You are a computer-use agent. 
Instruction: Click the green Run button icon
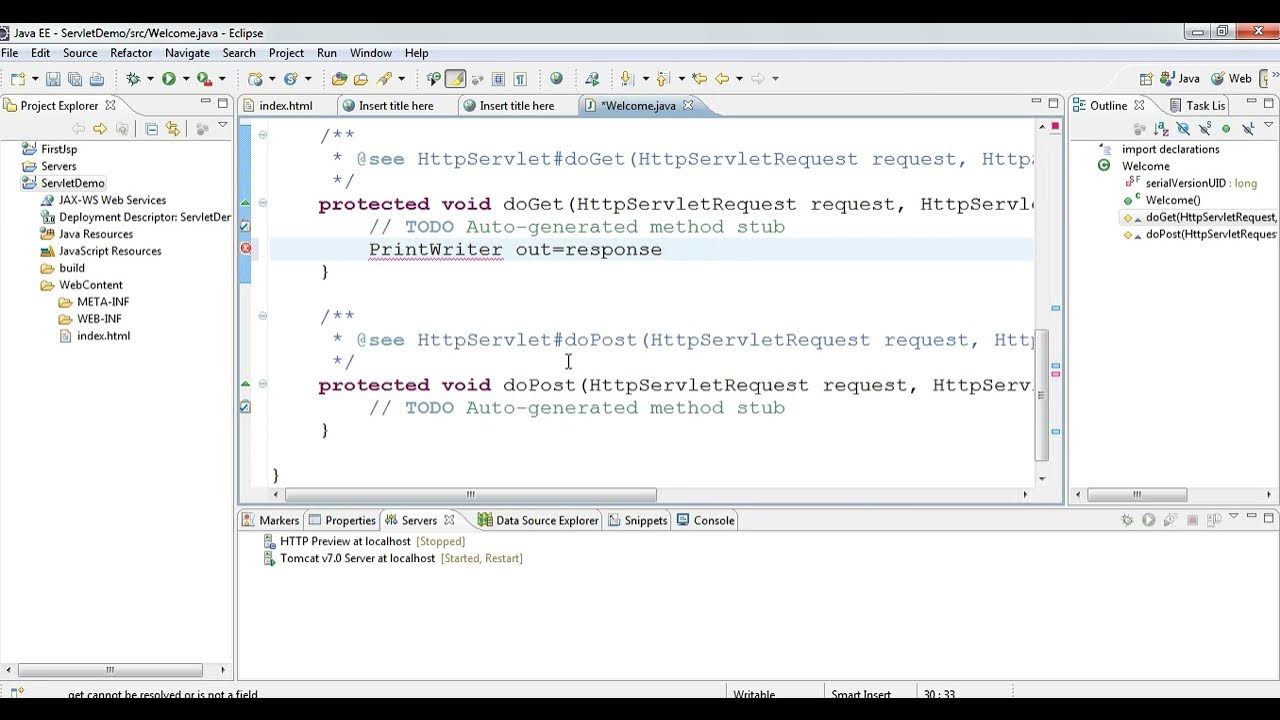[x=169, y=78]
